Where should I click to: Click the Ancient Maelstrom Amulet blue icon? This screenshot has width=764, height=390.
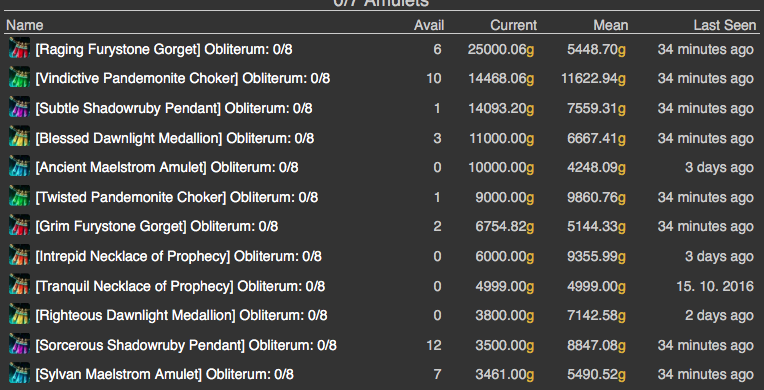(19, 167)
